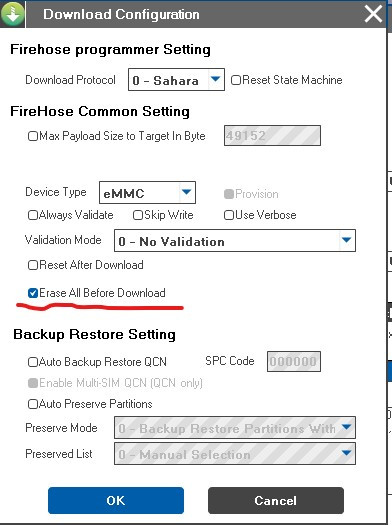Click the green download arrow icon
The height and width of the screenshot is (525, 392).
[x=12, y=14]
